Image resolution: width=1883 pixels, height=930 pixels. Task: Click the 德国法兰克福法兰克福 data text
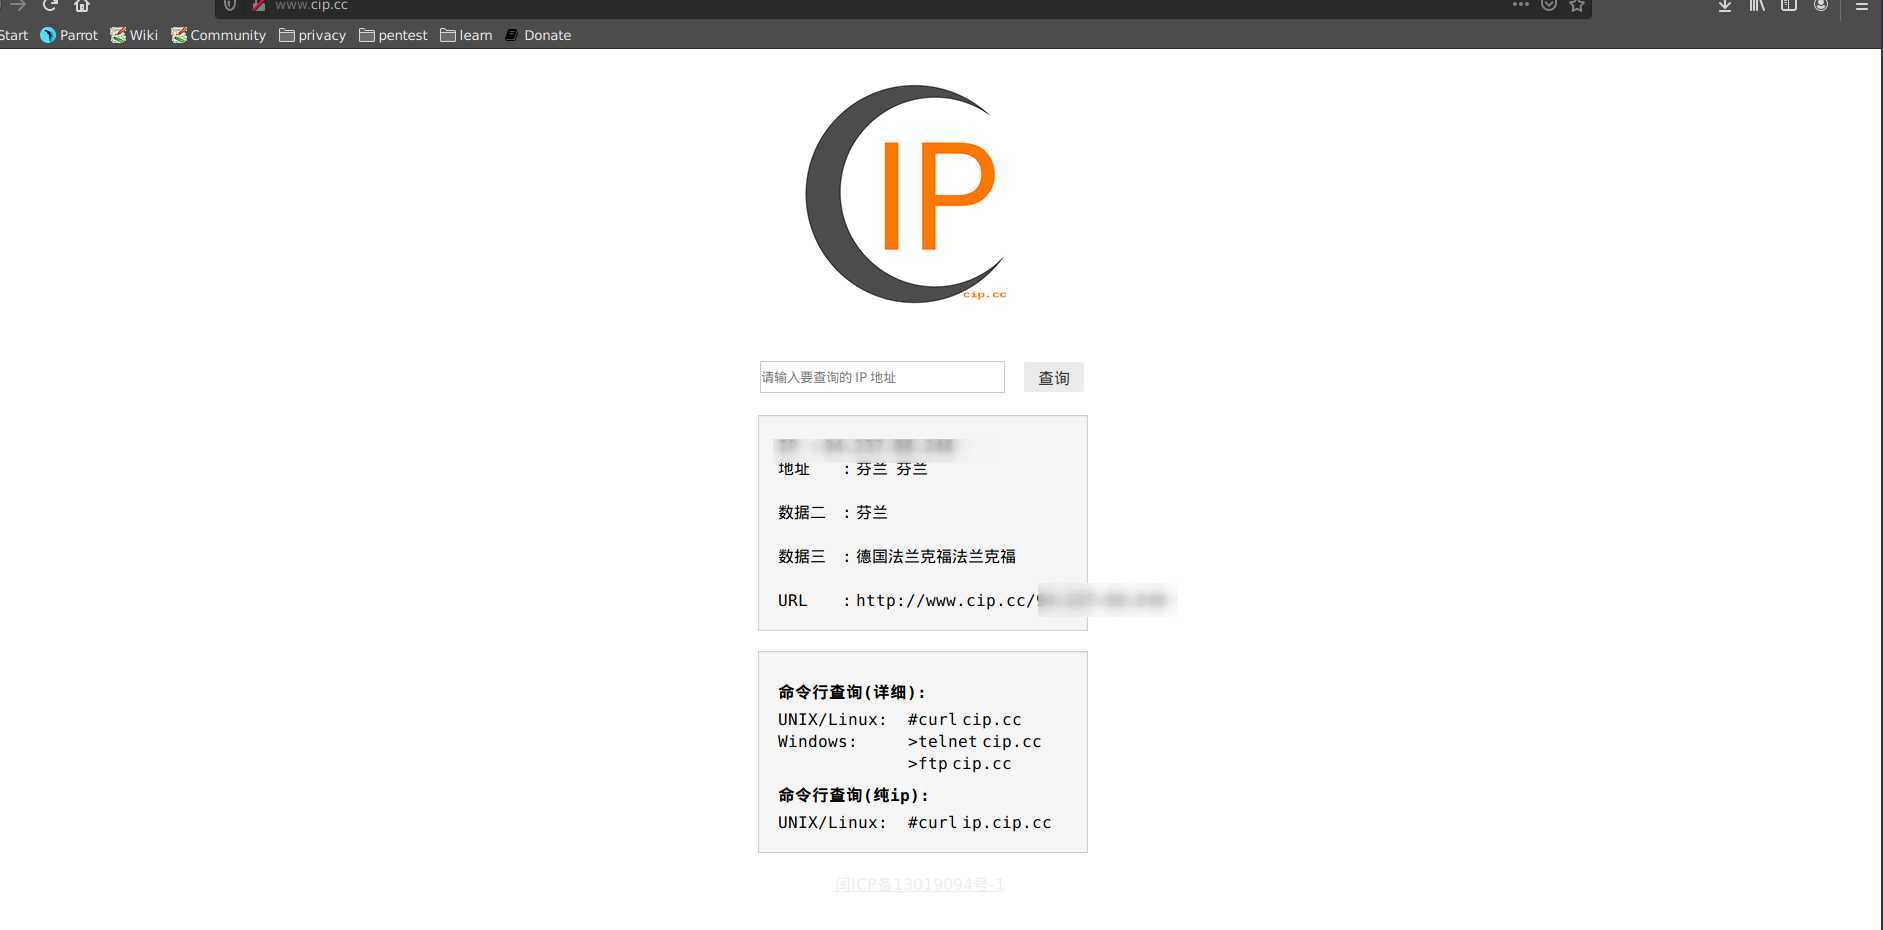(x=936, y=556)
